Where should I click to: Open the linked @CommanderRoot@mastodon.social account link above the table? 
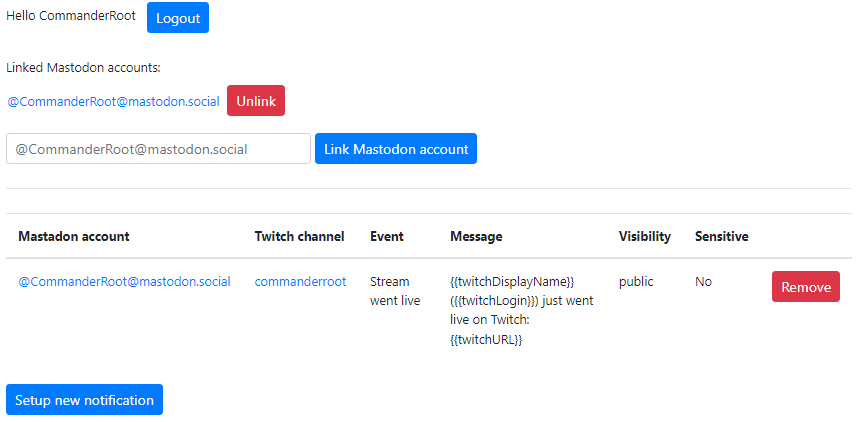(x=114, y=102)
